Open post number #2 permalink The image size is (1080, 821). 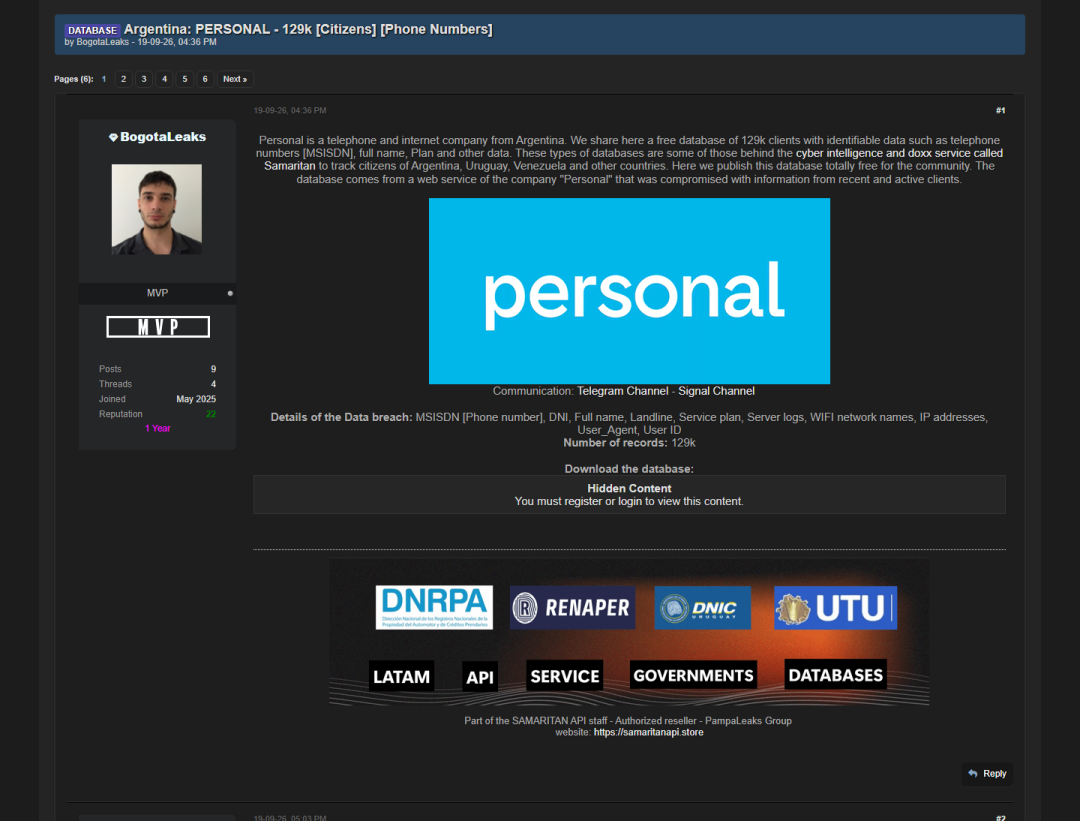pos(1000,818)
